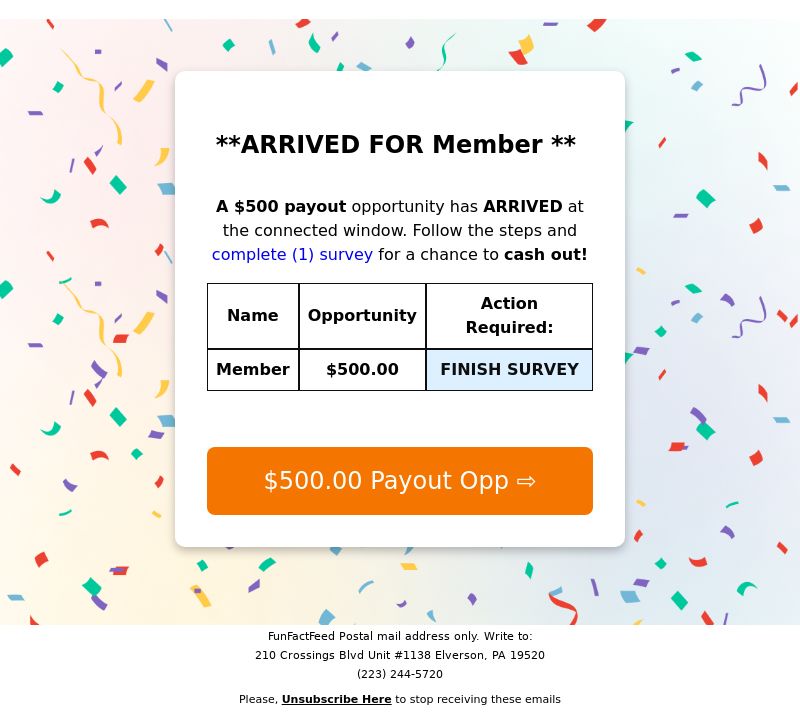The height and width of the screenshot is (717, 800).
Task: Click the cash out! bold text
Action: [x=546, y=255]
